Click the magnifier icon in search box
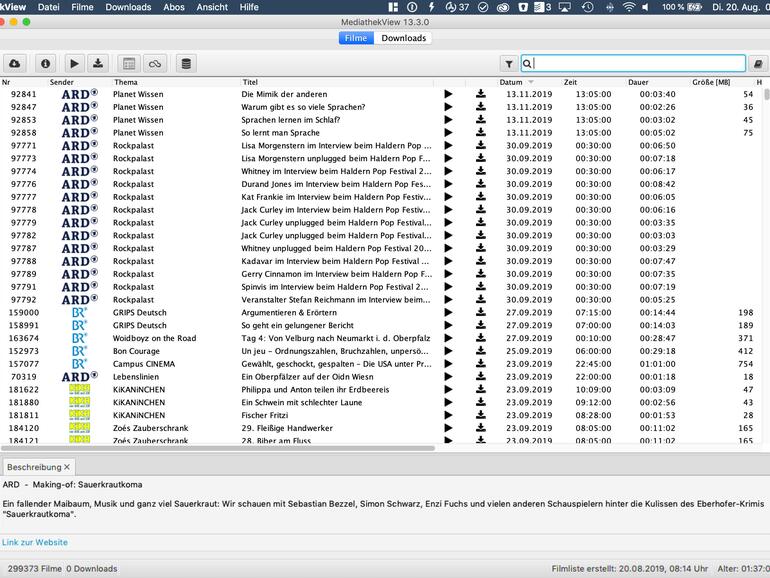This screenshot has height=578, width=770. point(527,63)
